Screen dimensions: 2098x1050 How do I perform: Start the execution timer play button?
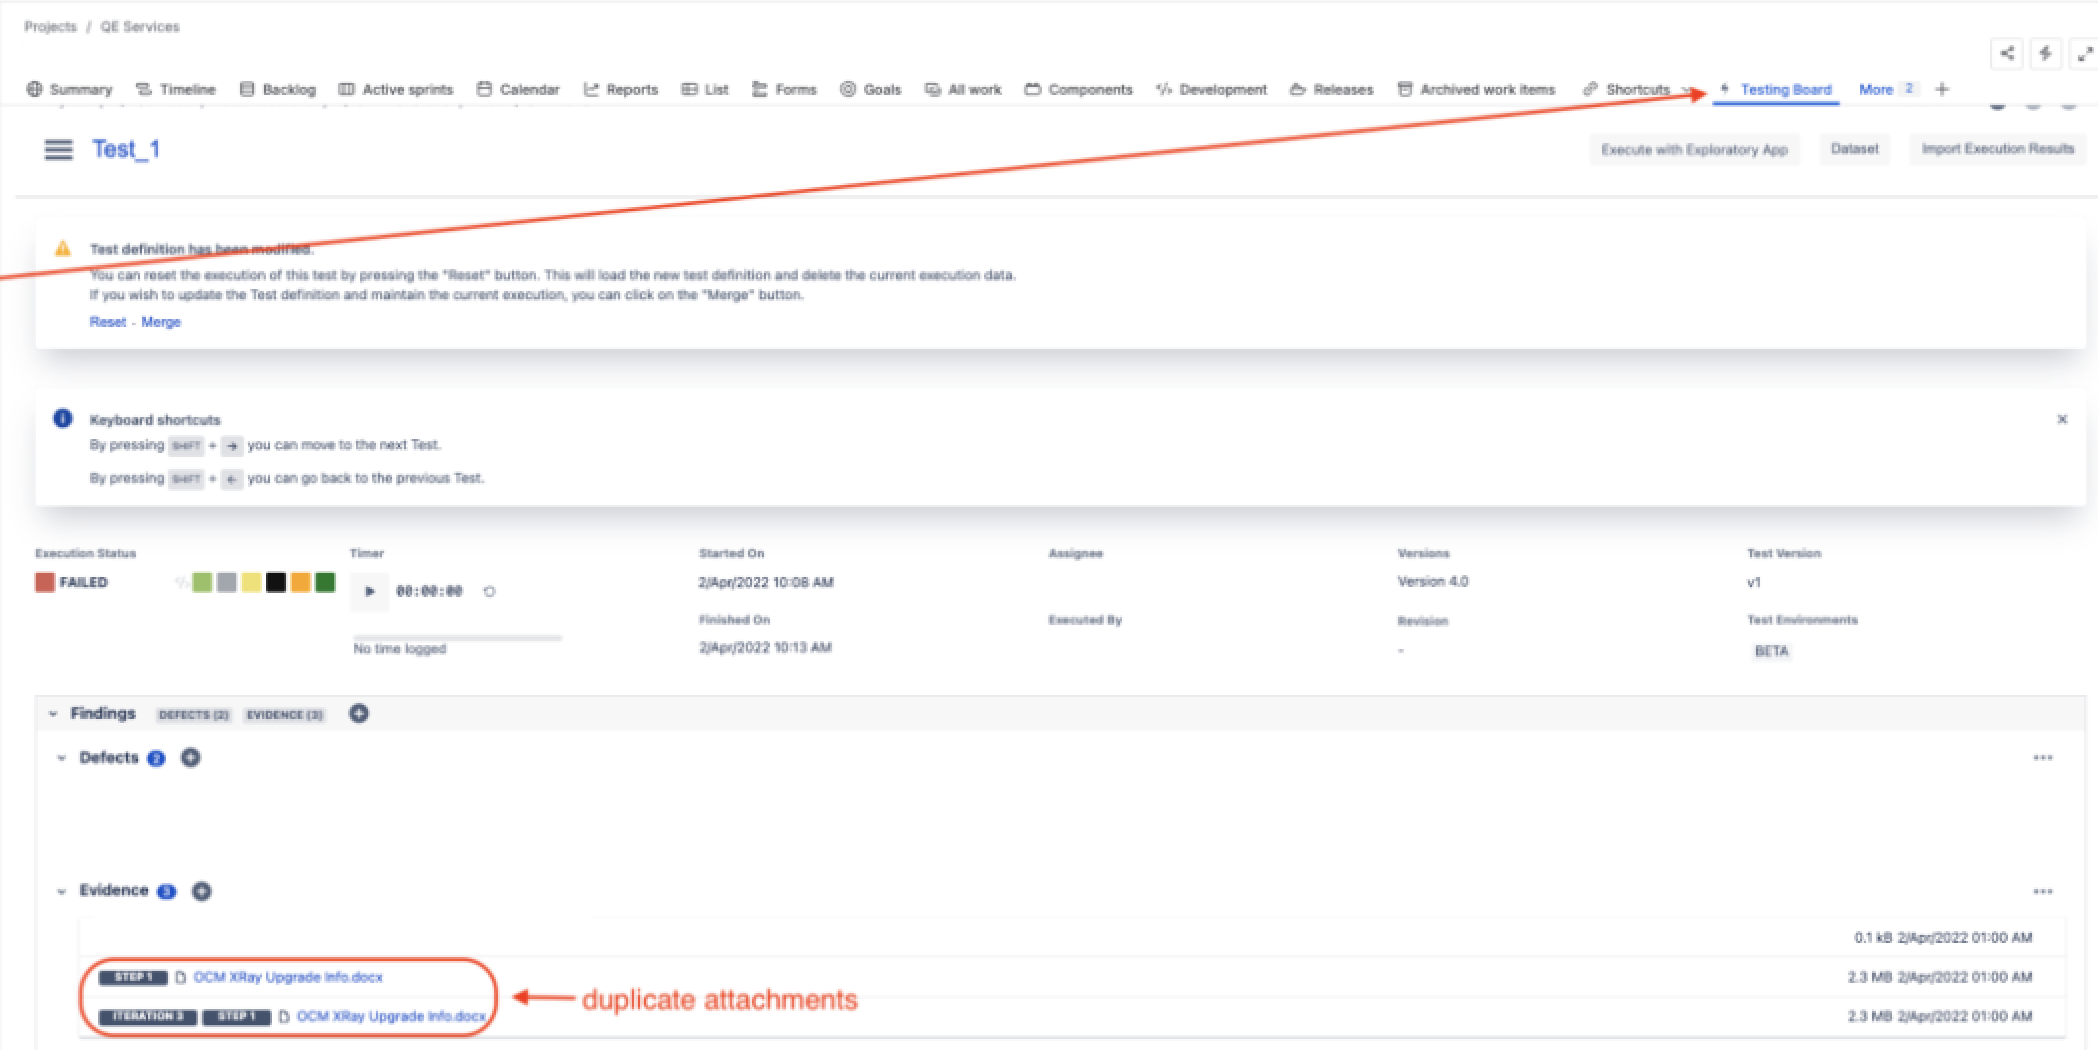pos(369,591)
